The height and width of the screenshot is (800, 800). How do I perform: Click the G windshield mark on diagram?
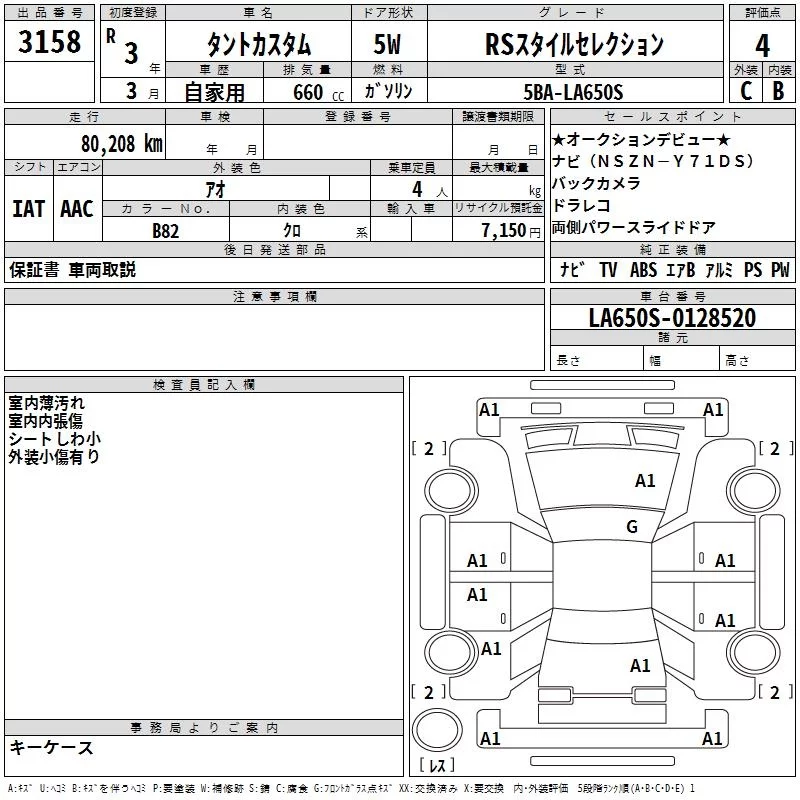(632, 527)
